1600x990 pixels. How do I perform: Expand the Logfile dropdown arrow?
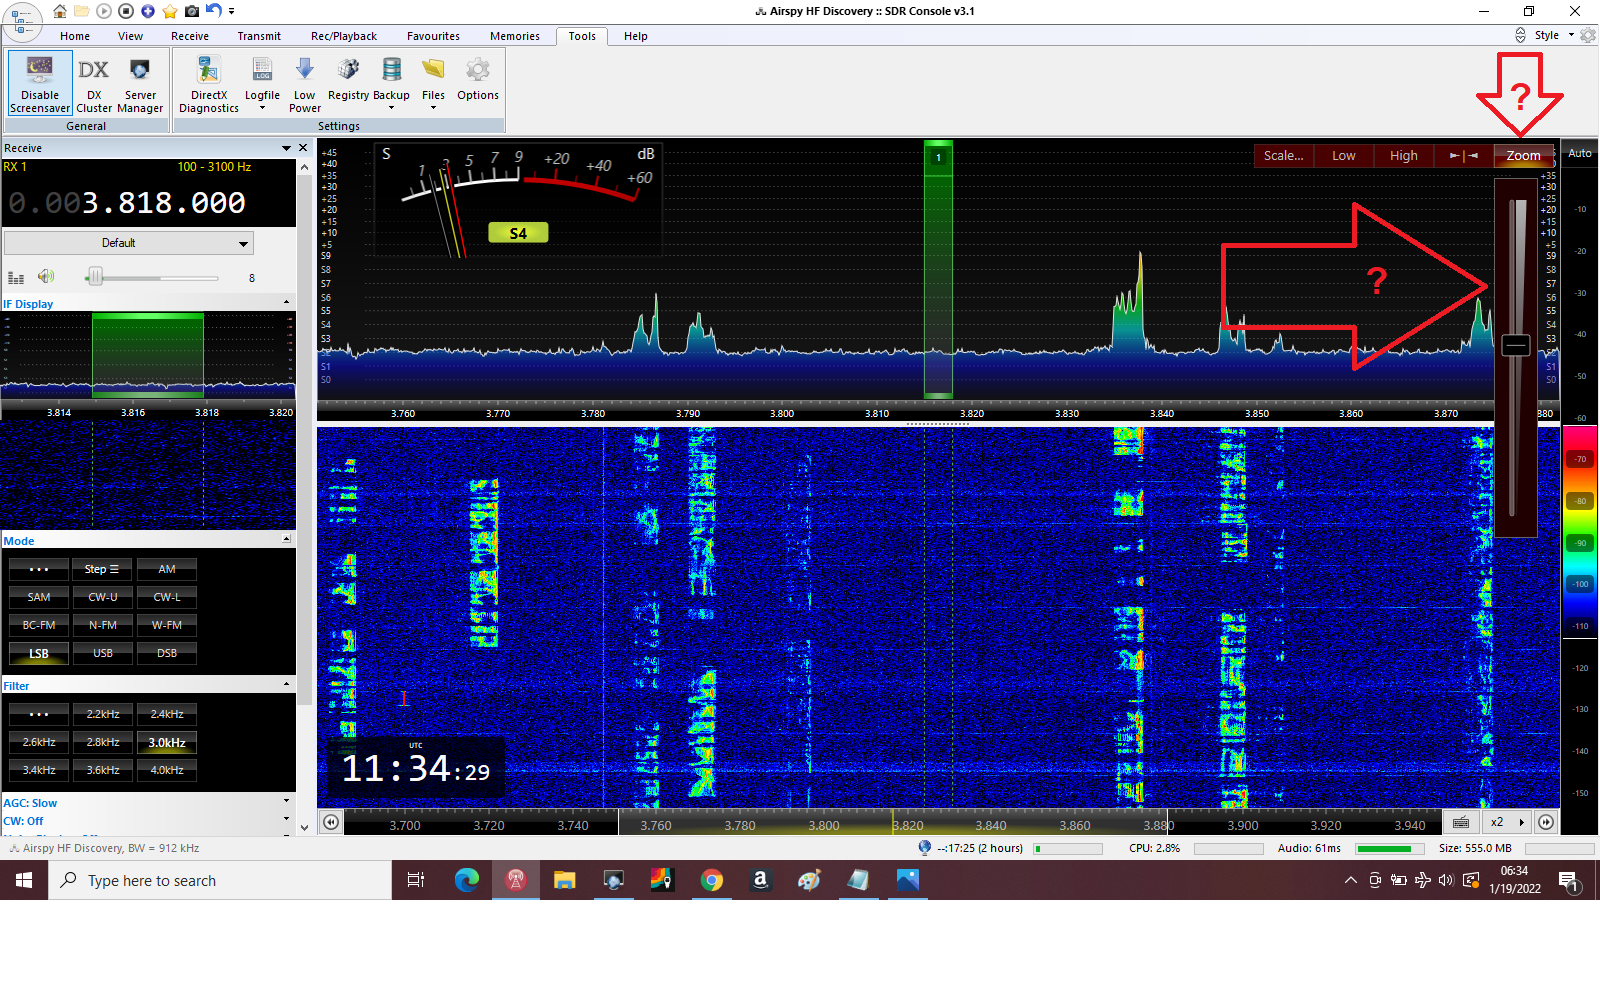click(262, 108)
